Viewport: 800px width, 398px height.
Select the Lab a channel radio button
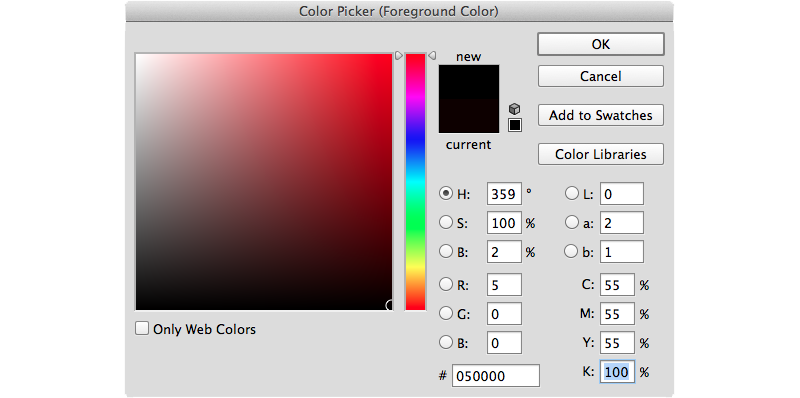(x=571, y=222)
